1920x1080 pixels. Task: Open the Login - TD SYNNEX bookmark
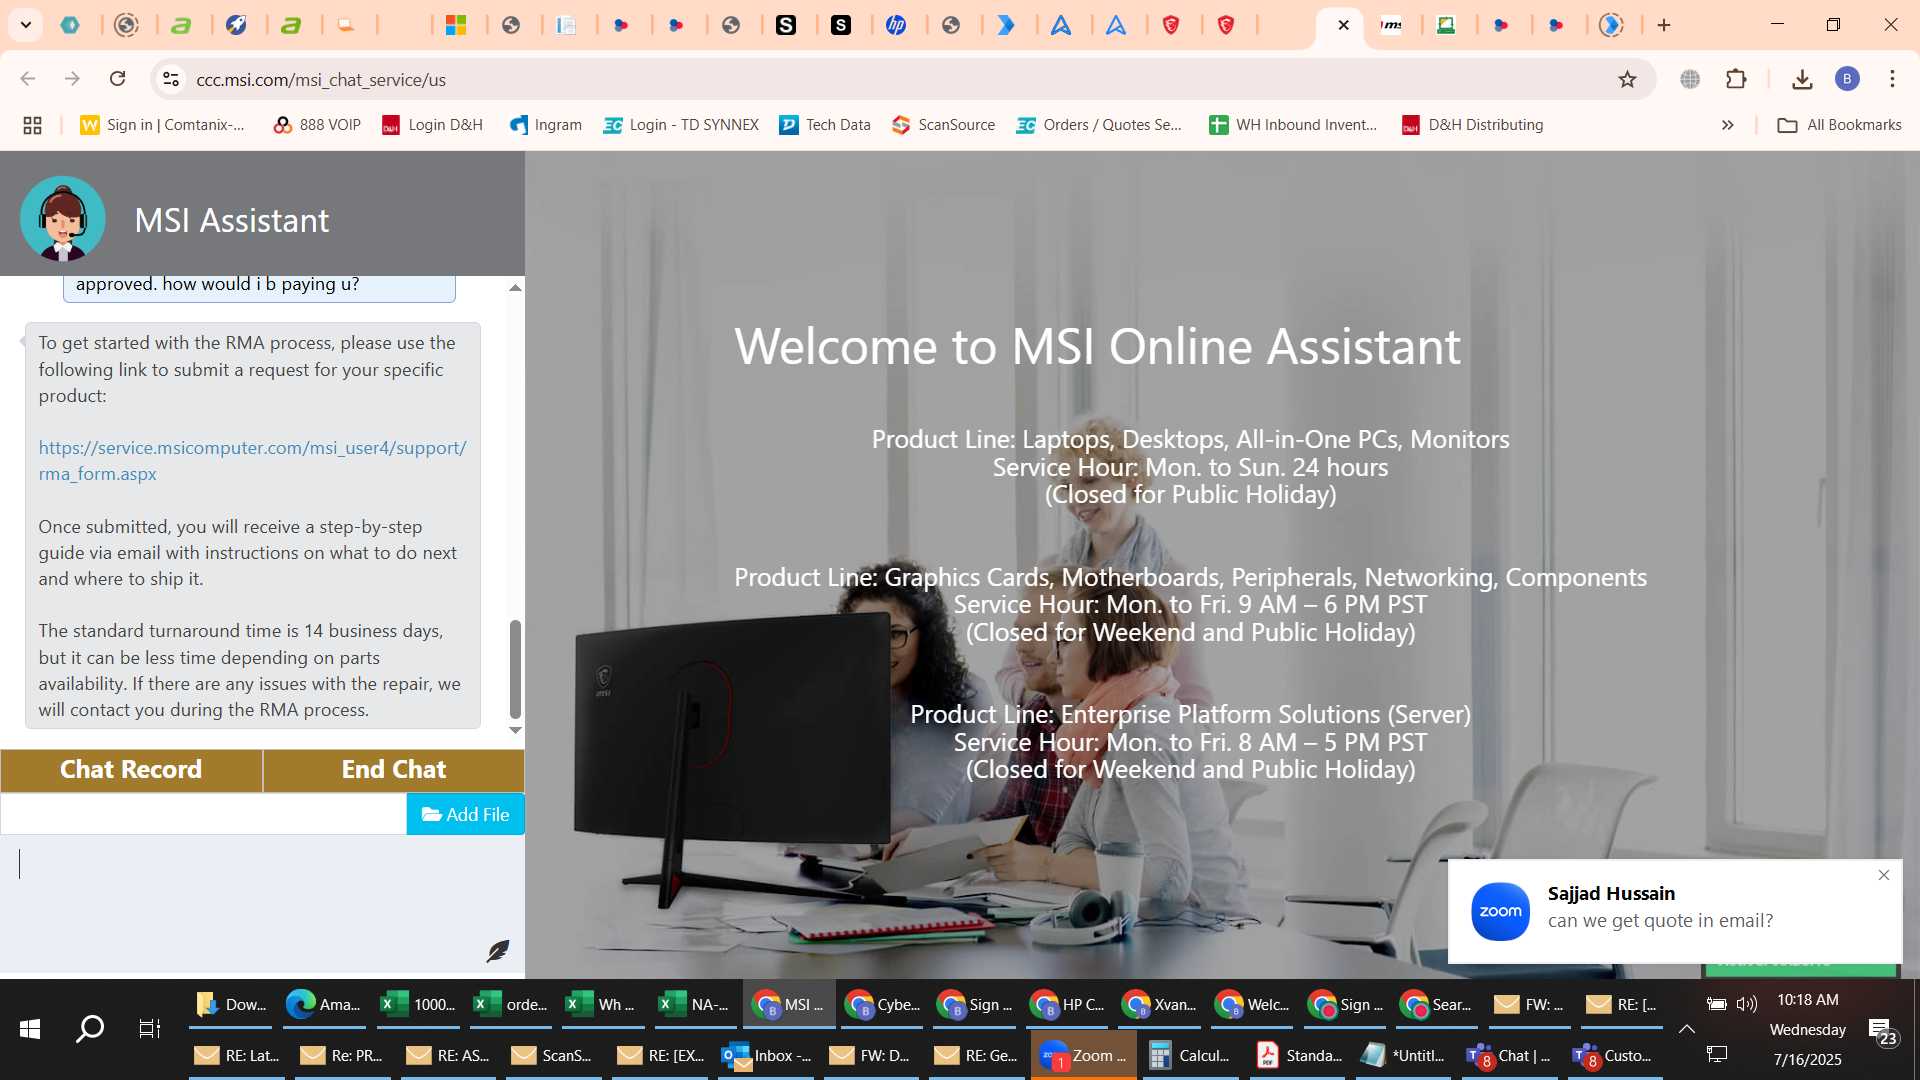tap(681, 125)
